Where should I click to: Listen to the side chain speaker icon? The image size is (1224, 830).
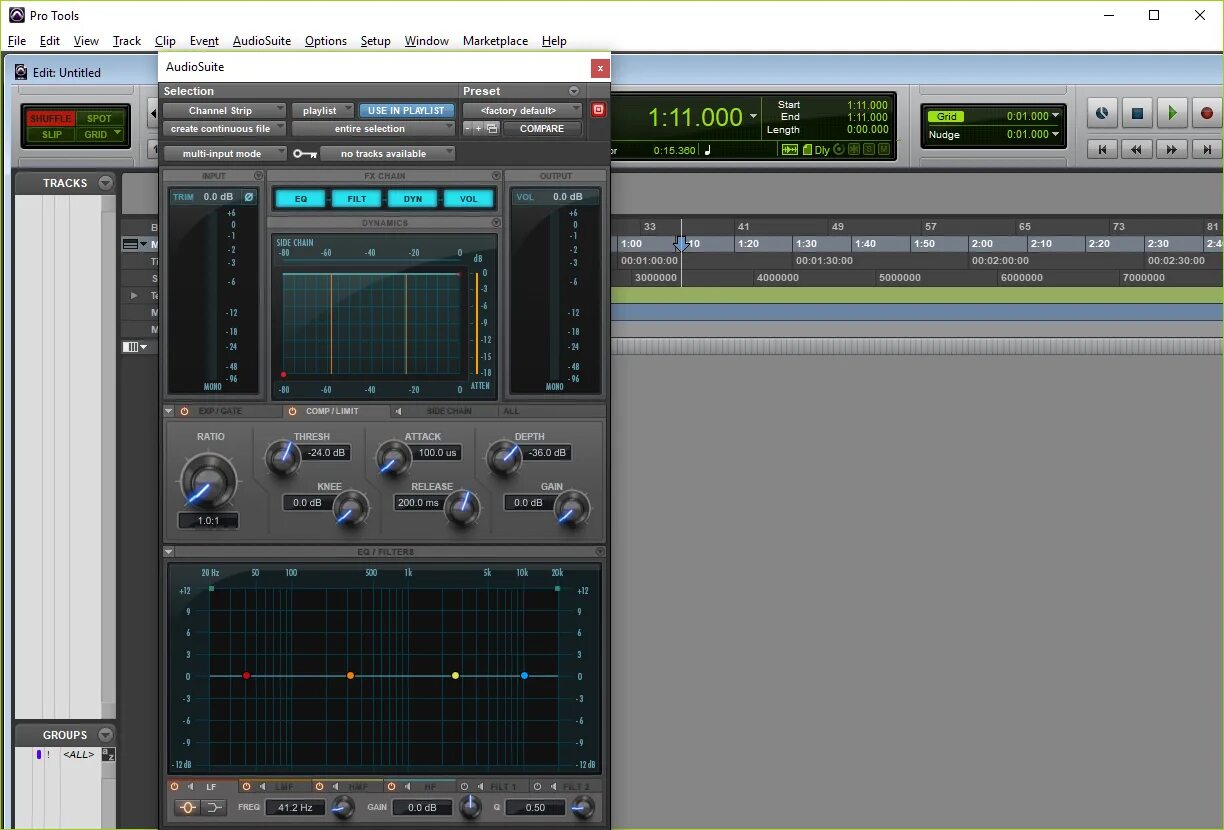point(398,411)
